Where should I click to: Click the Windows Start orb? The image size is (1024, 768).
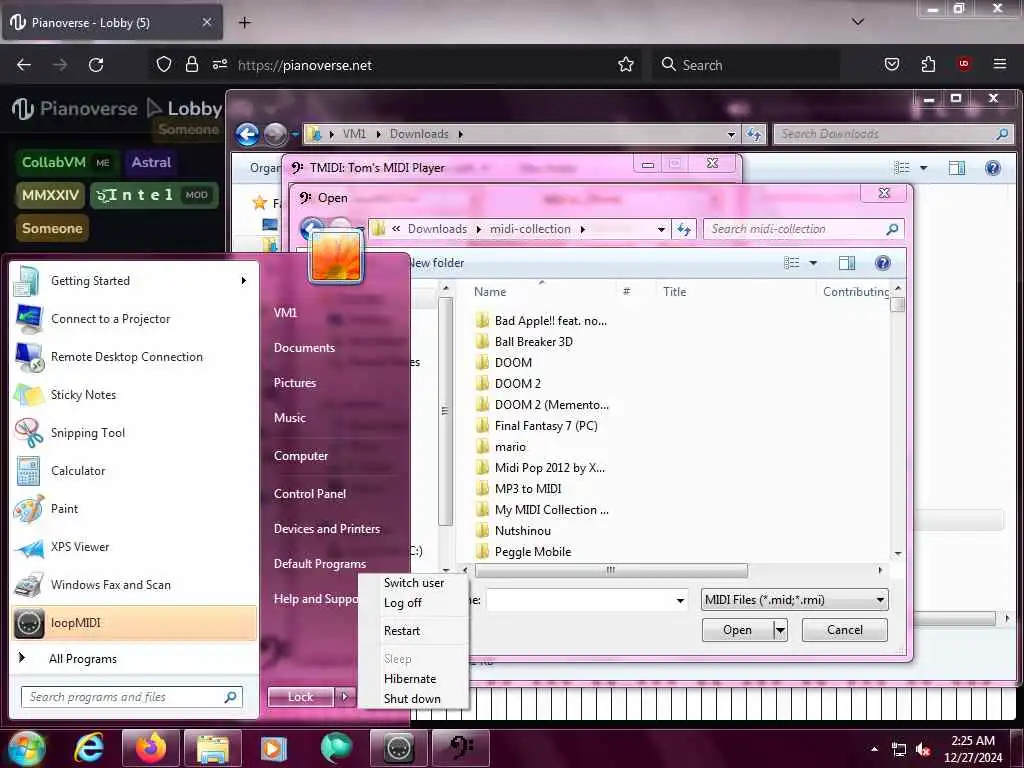coord(25,748)
